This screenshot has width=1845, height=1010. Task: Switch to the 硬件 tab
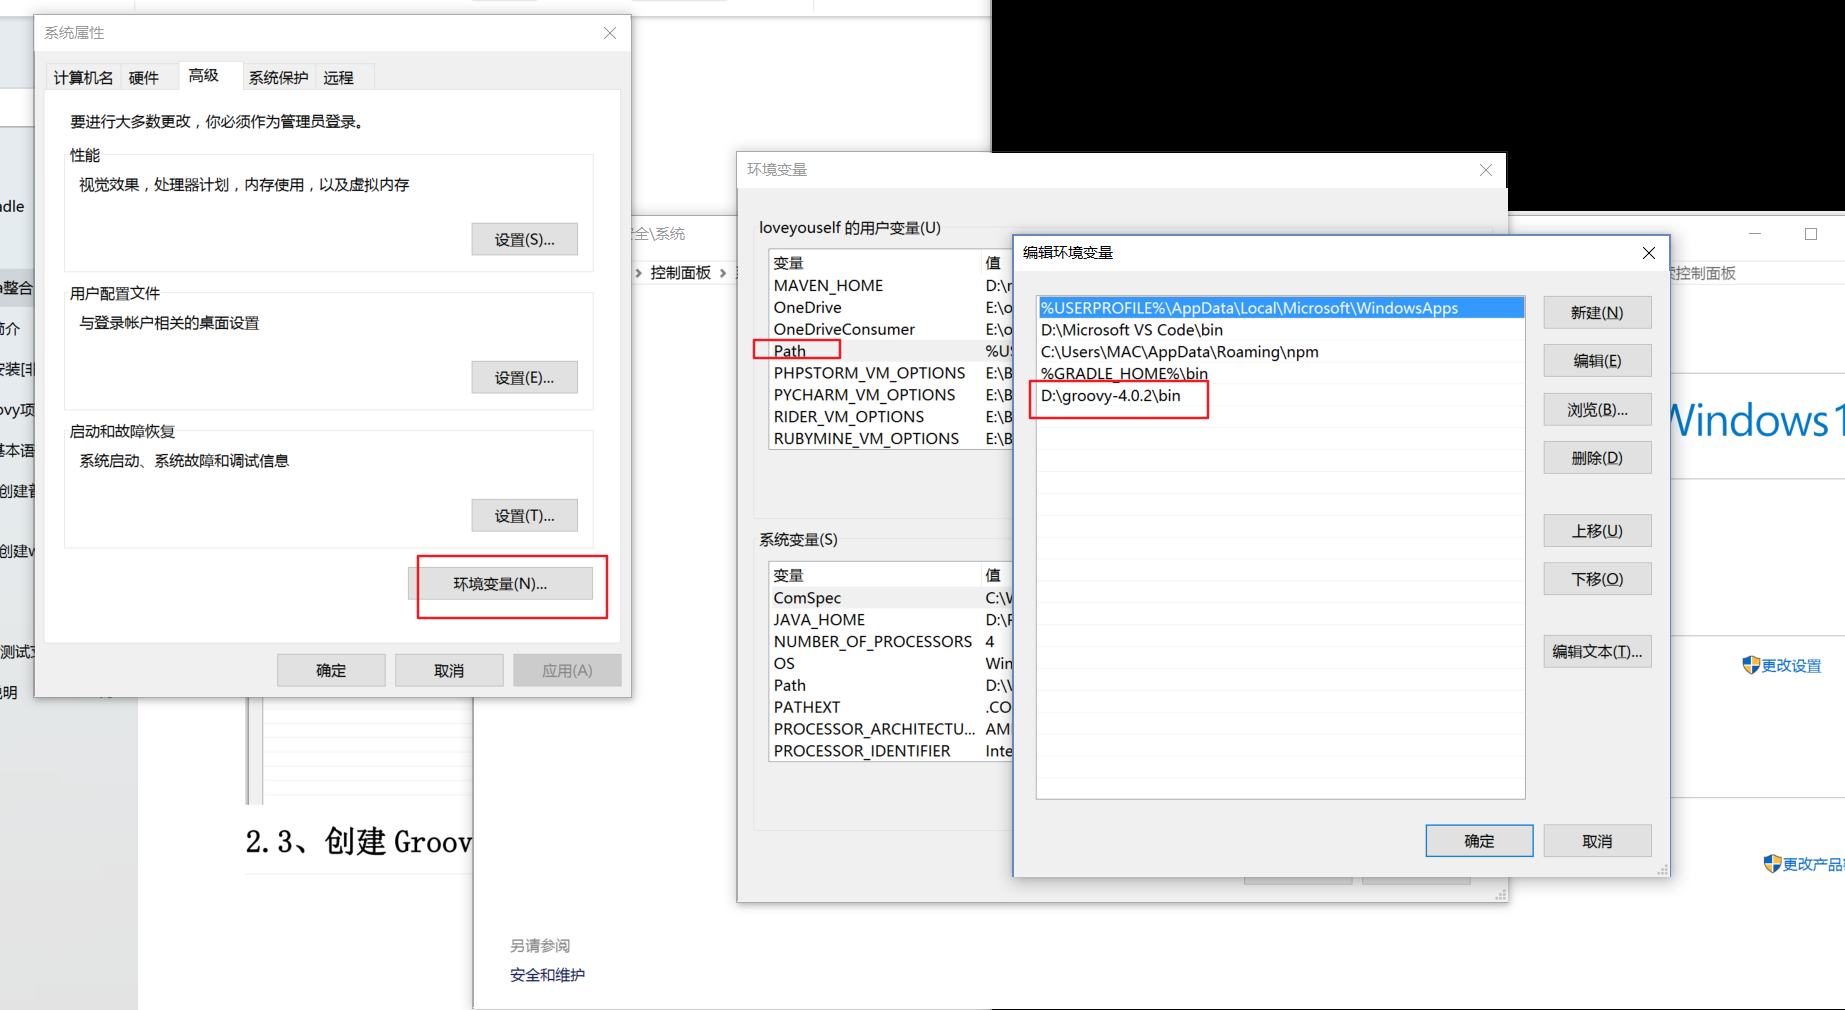coord(144,78)
